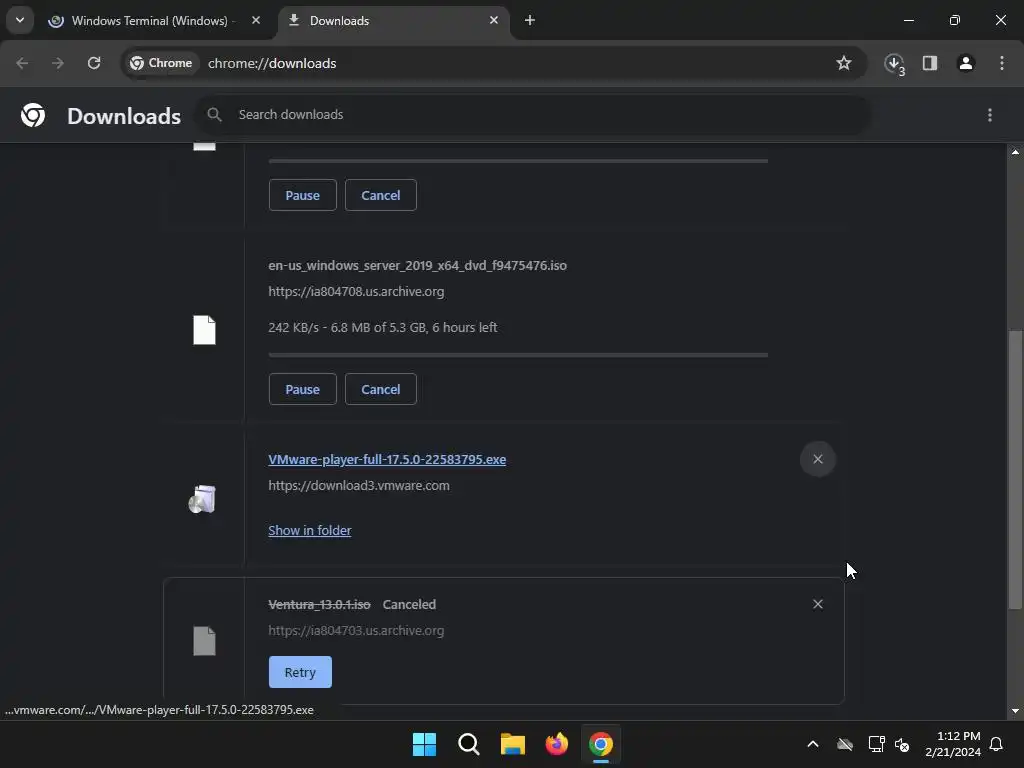
Task: Click the Chrome site info chip
Action: [x=161, y=63]
